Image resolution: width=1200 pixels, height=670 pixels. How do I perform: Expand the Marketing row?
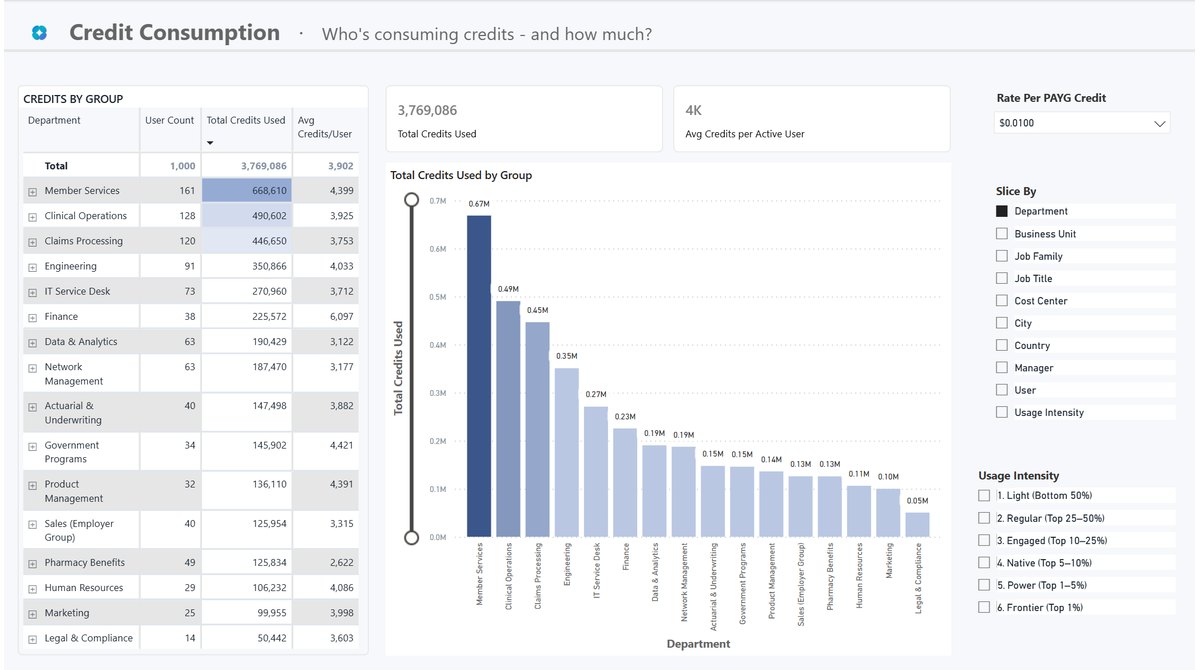tap(32, 613)
